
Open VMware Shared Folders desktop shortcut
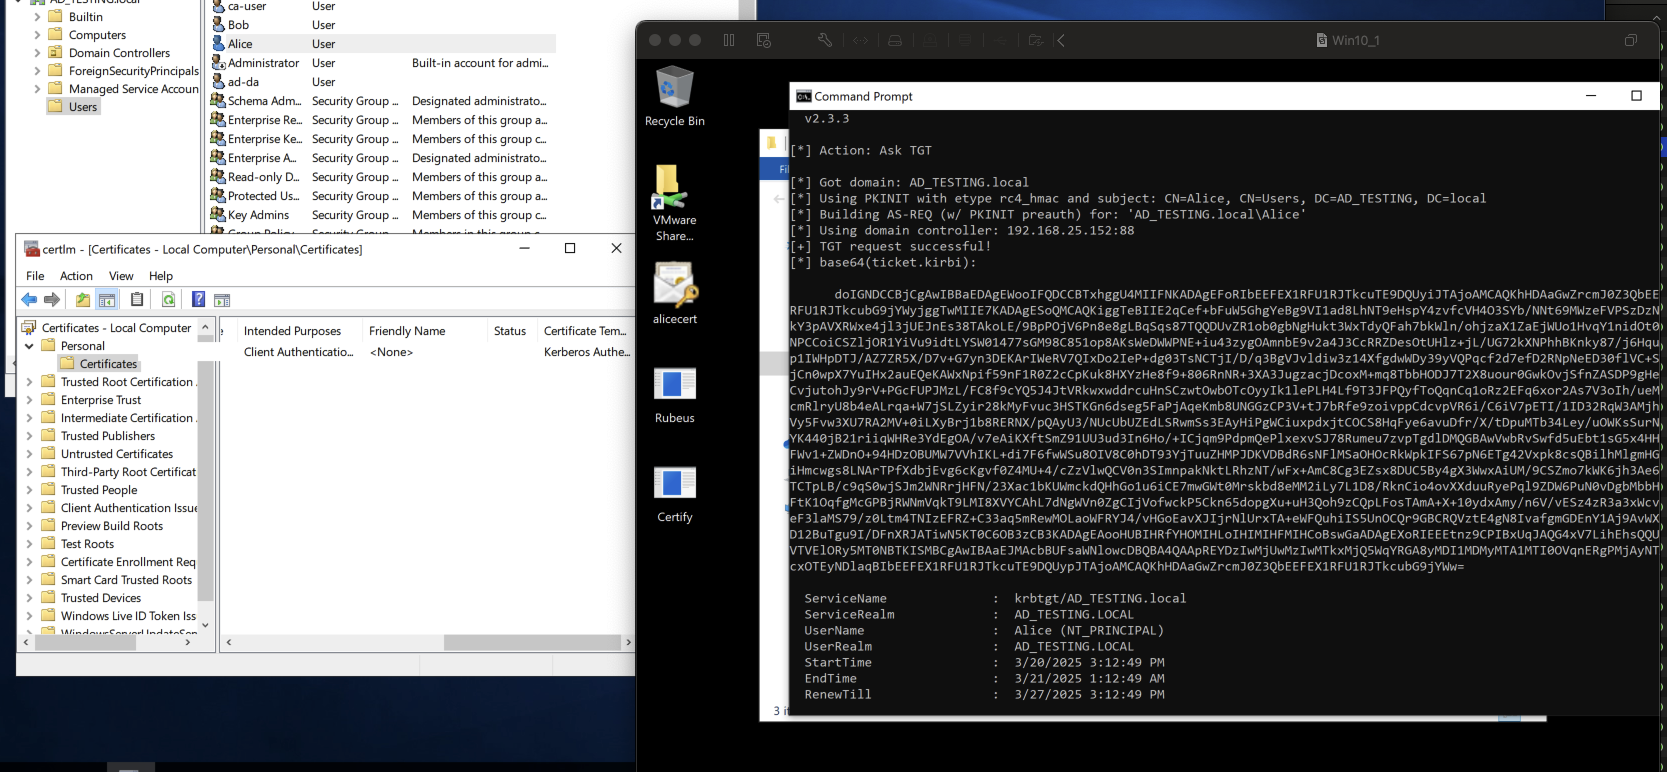(675, 203)
